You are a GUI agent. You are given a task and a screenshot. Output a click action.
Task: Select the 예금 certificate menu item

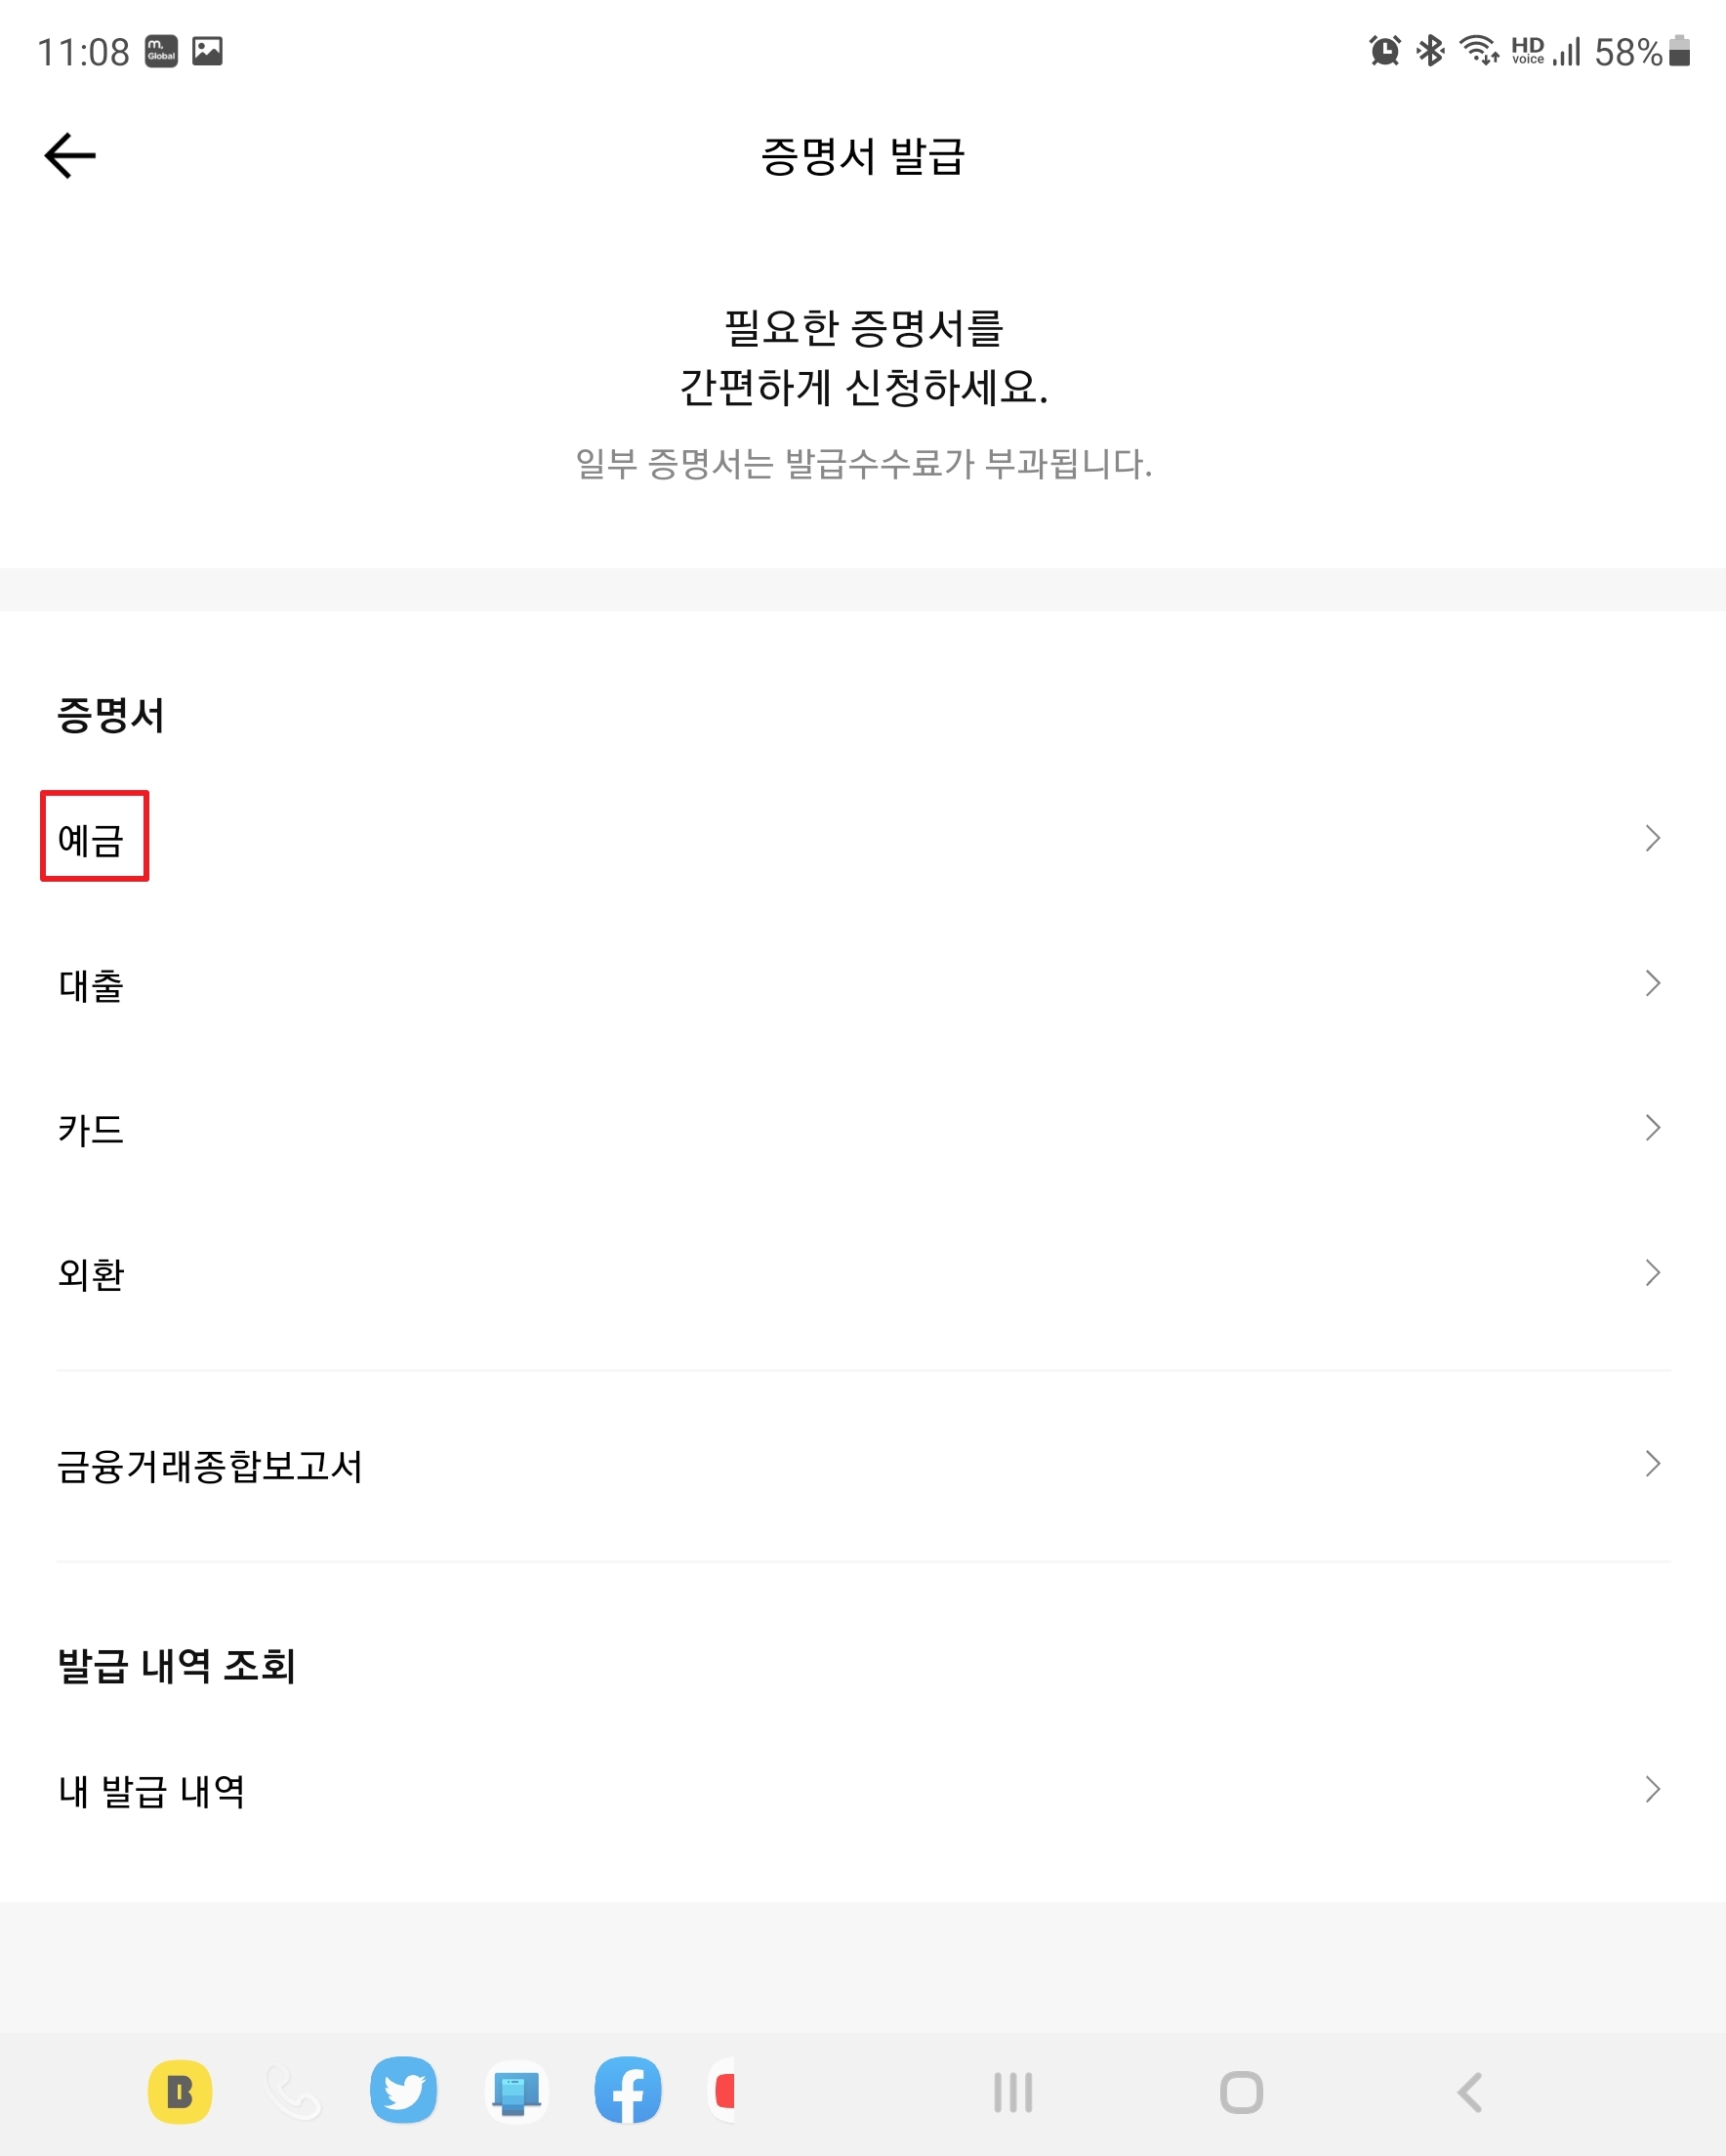click(92, 838)
